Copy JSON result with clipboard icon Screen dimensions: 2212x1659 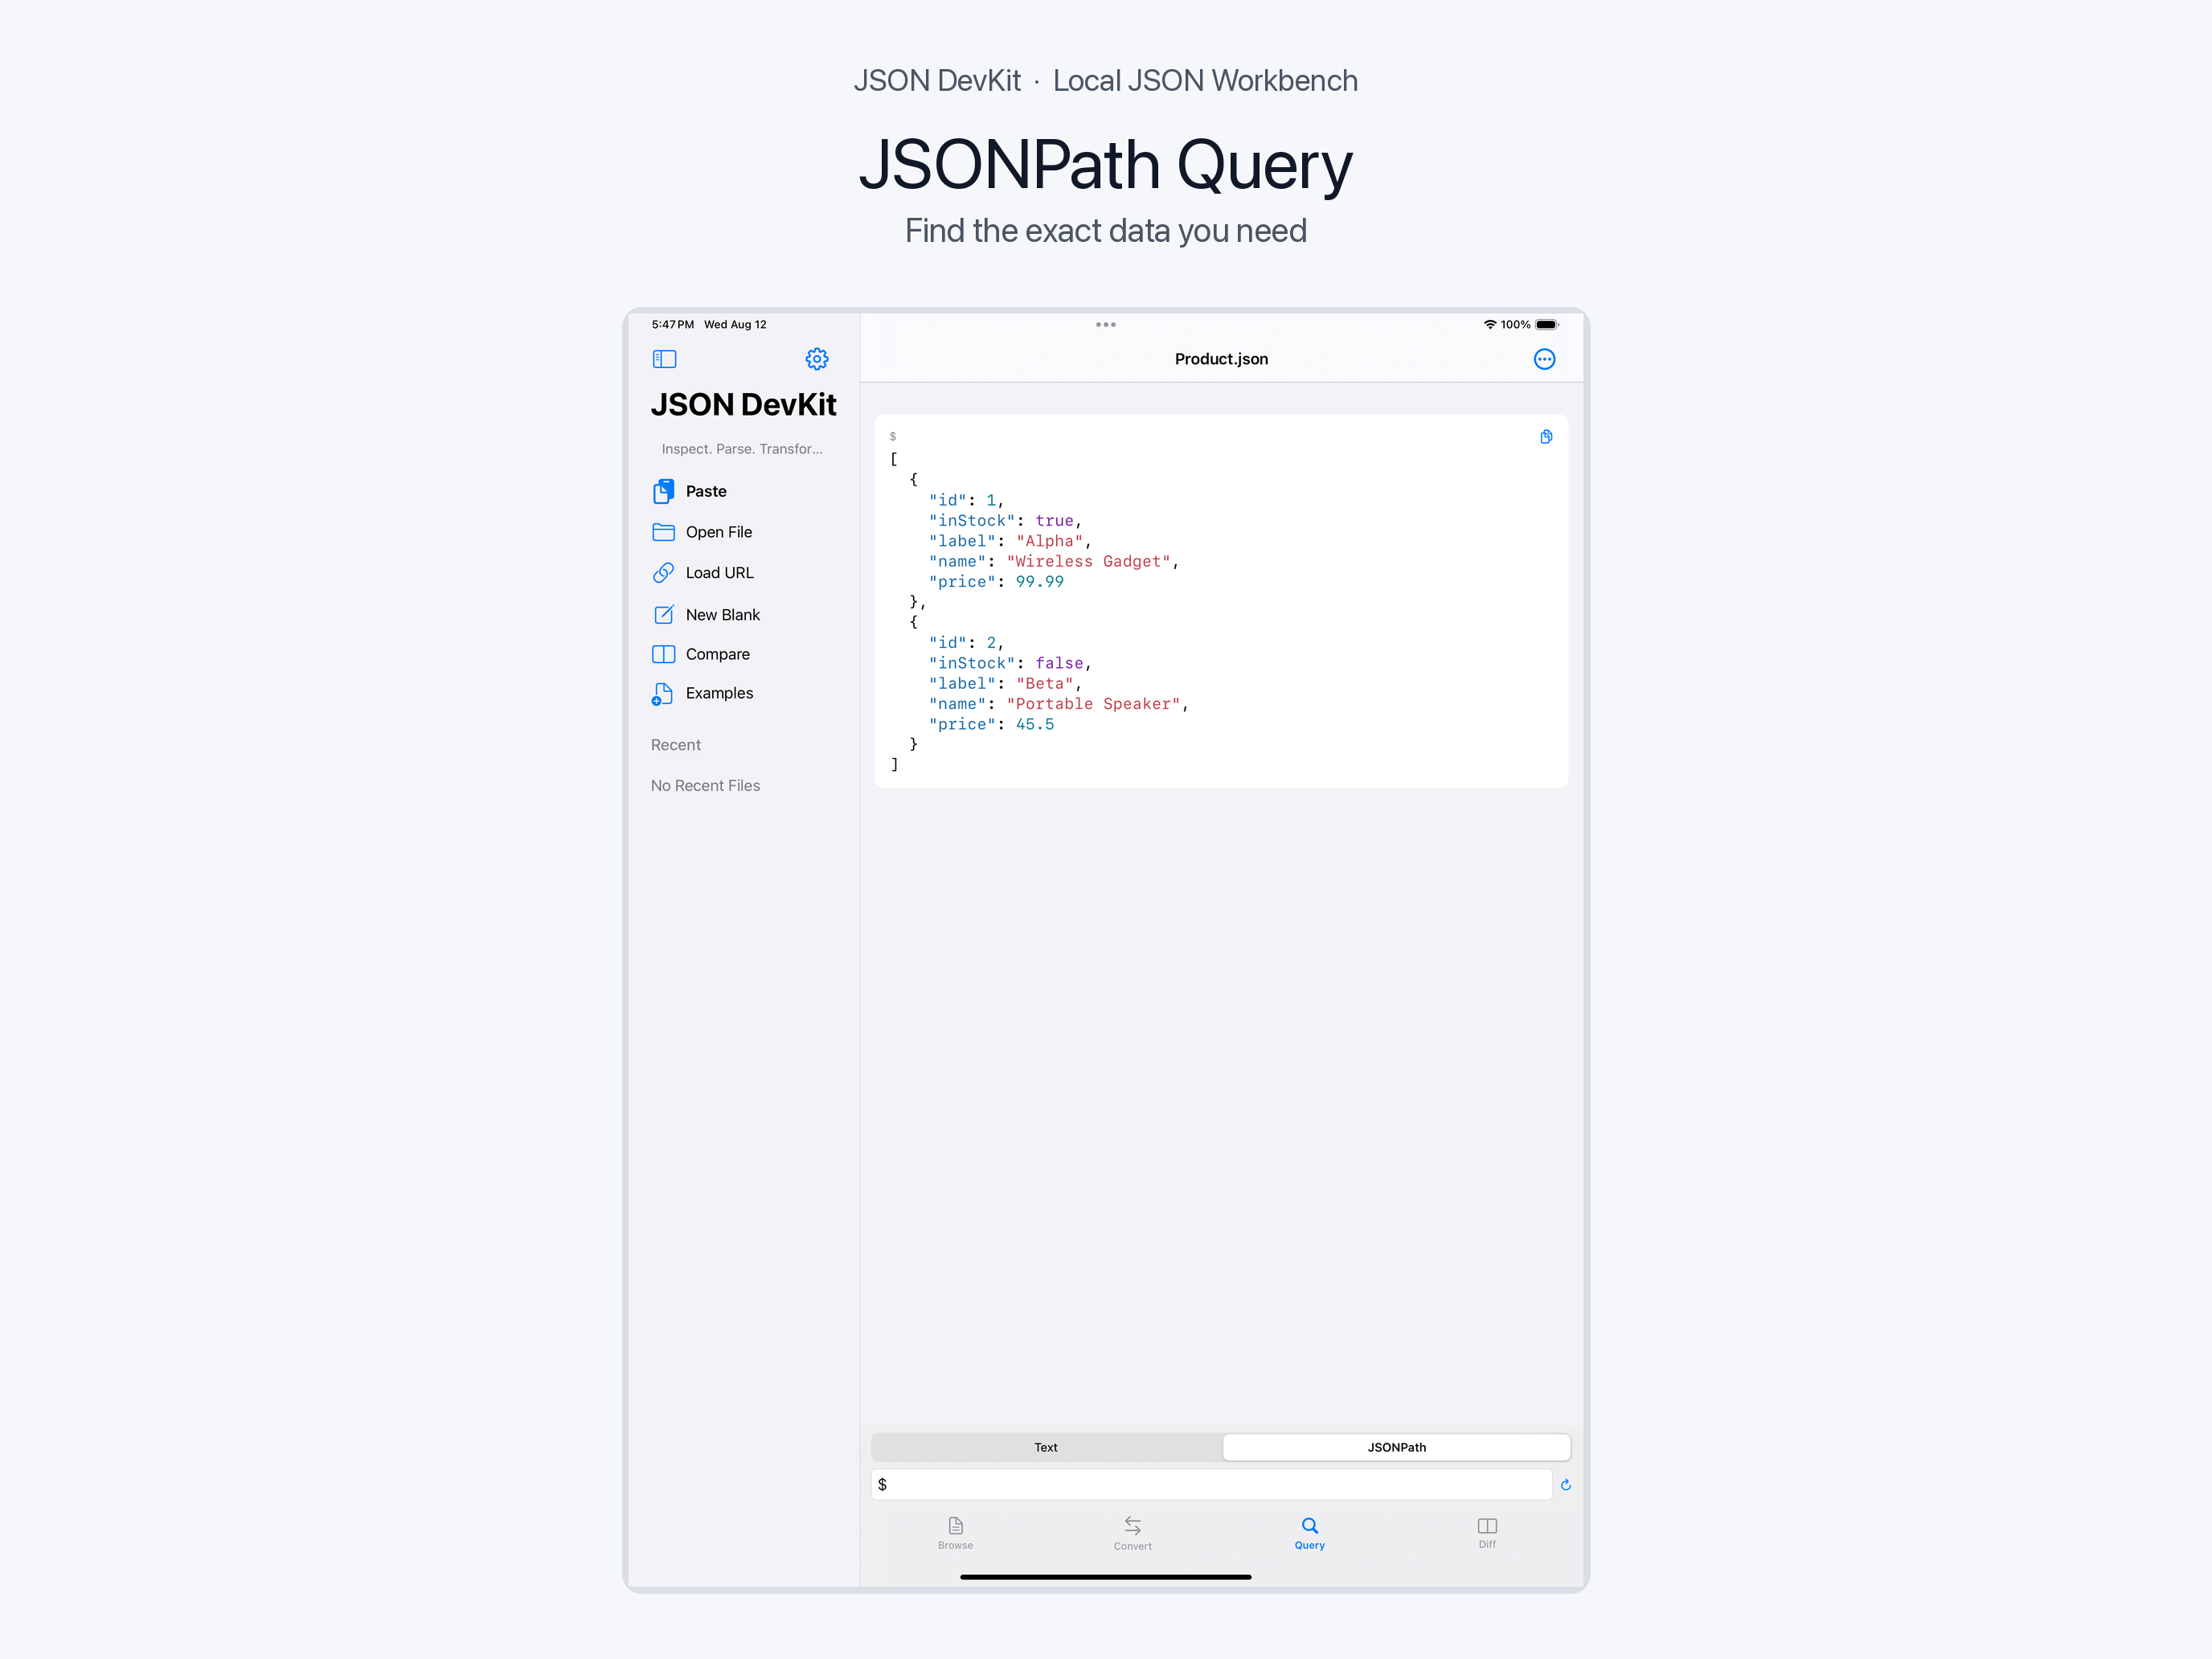click(1546, 437)
